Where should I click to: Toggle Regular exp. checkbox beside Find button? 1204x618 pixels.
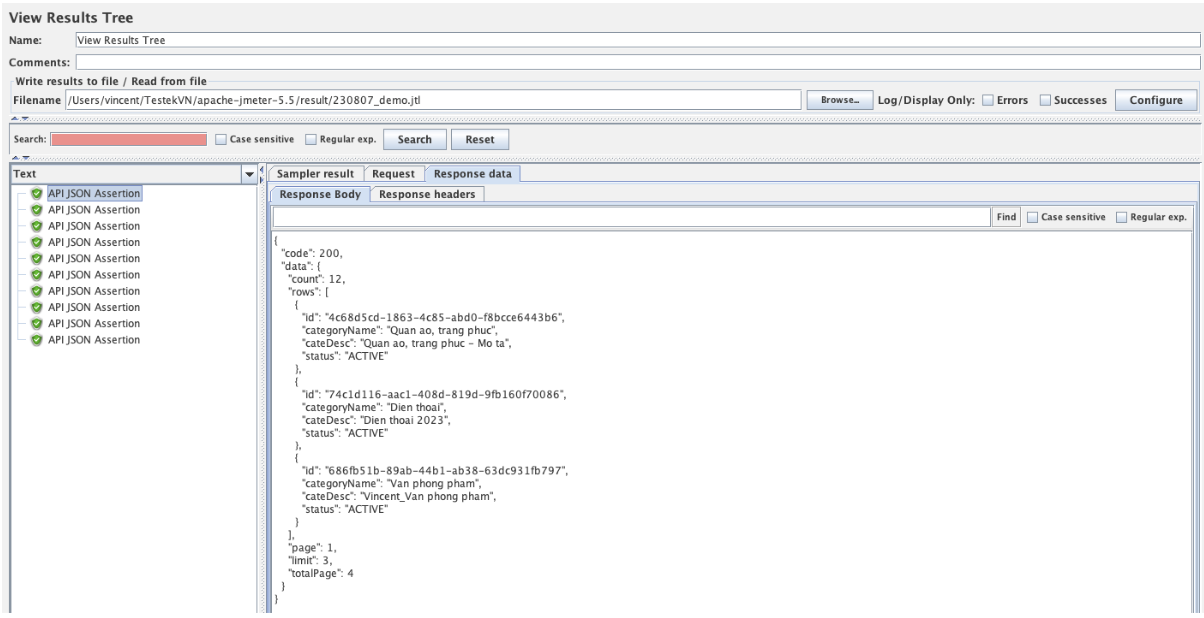coord(1122,217)
